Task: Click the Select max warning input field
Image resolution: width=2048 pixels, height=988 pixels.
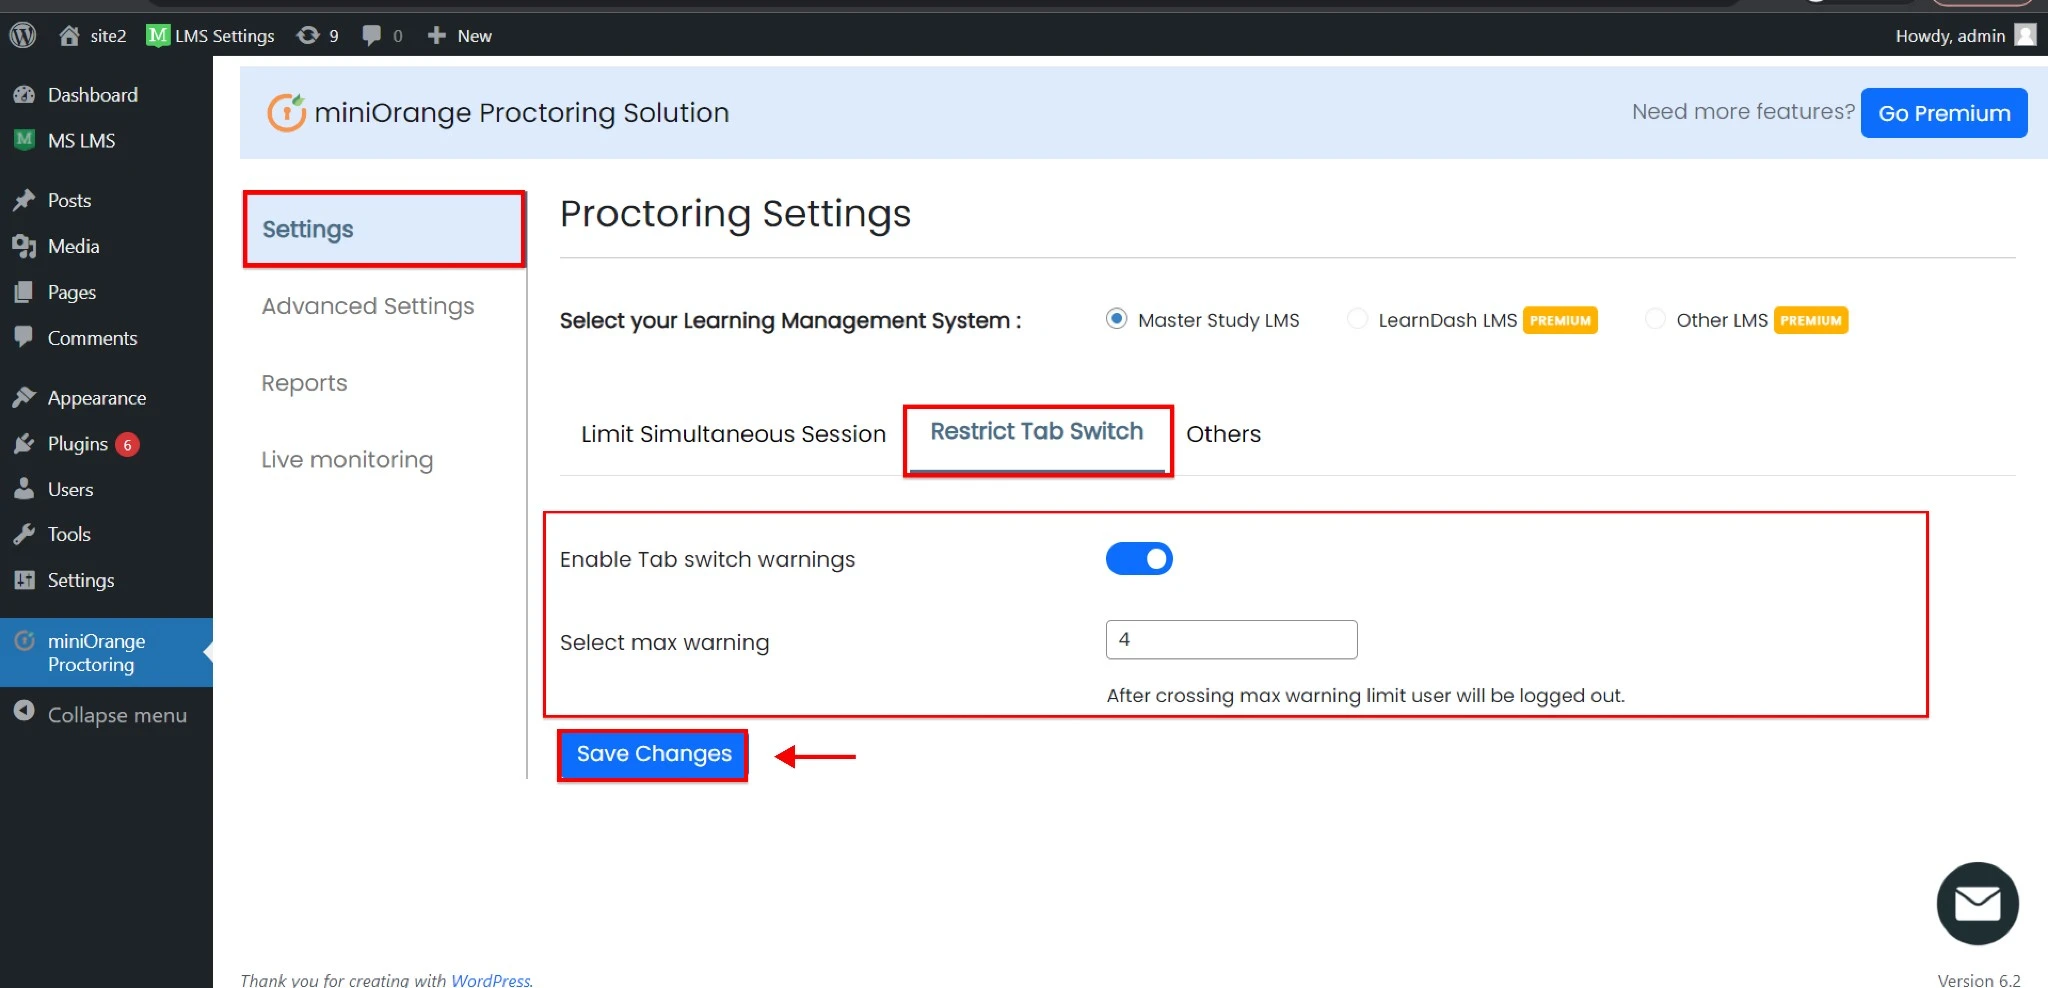Action: [x=1231, y=640]
